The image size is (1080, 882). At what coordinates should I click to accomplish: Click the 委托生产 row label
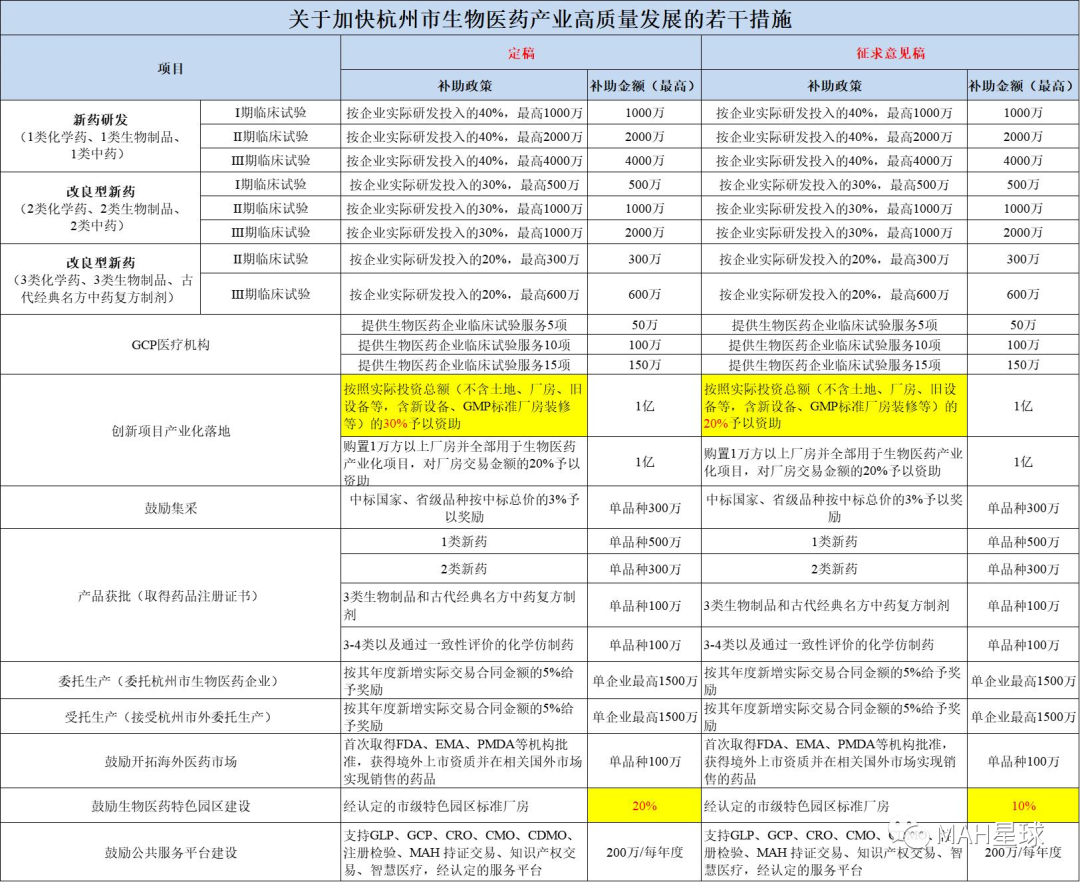coord(171,681)
